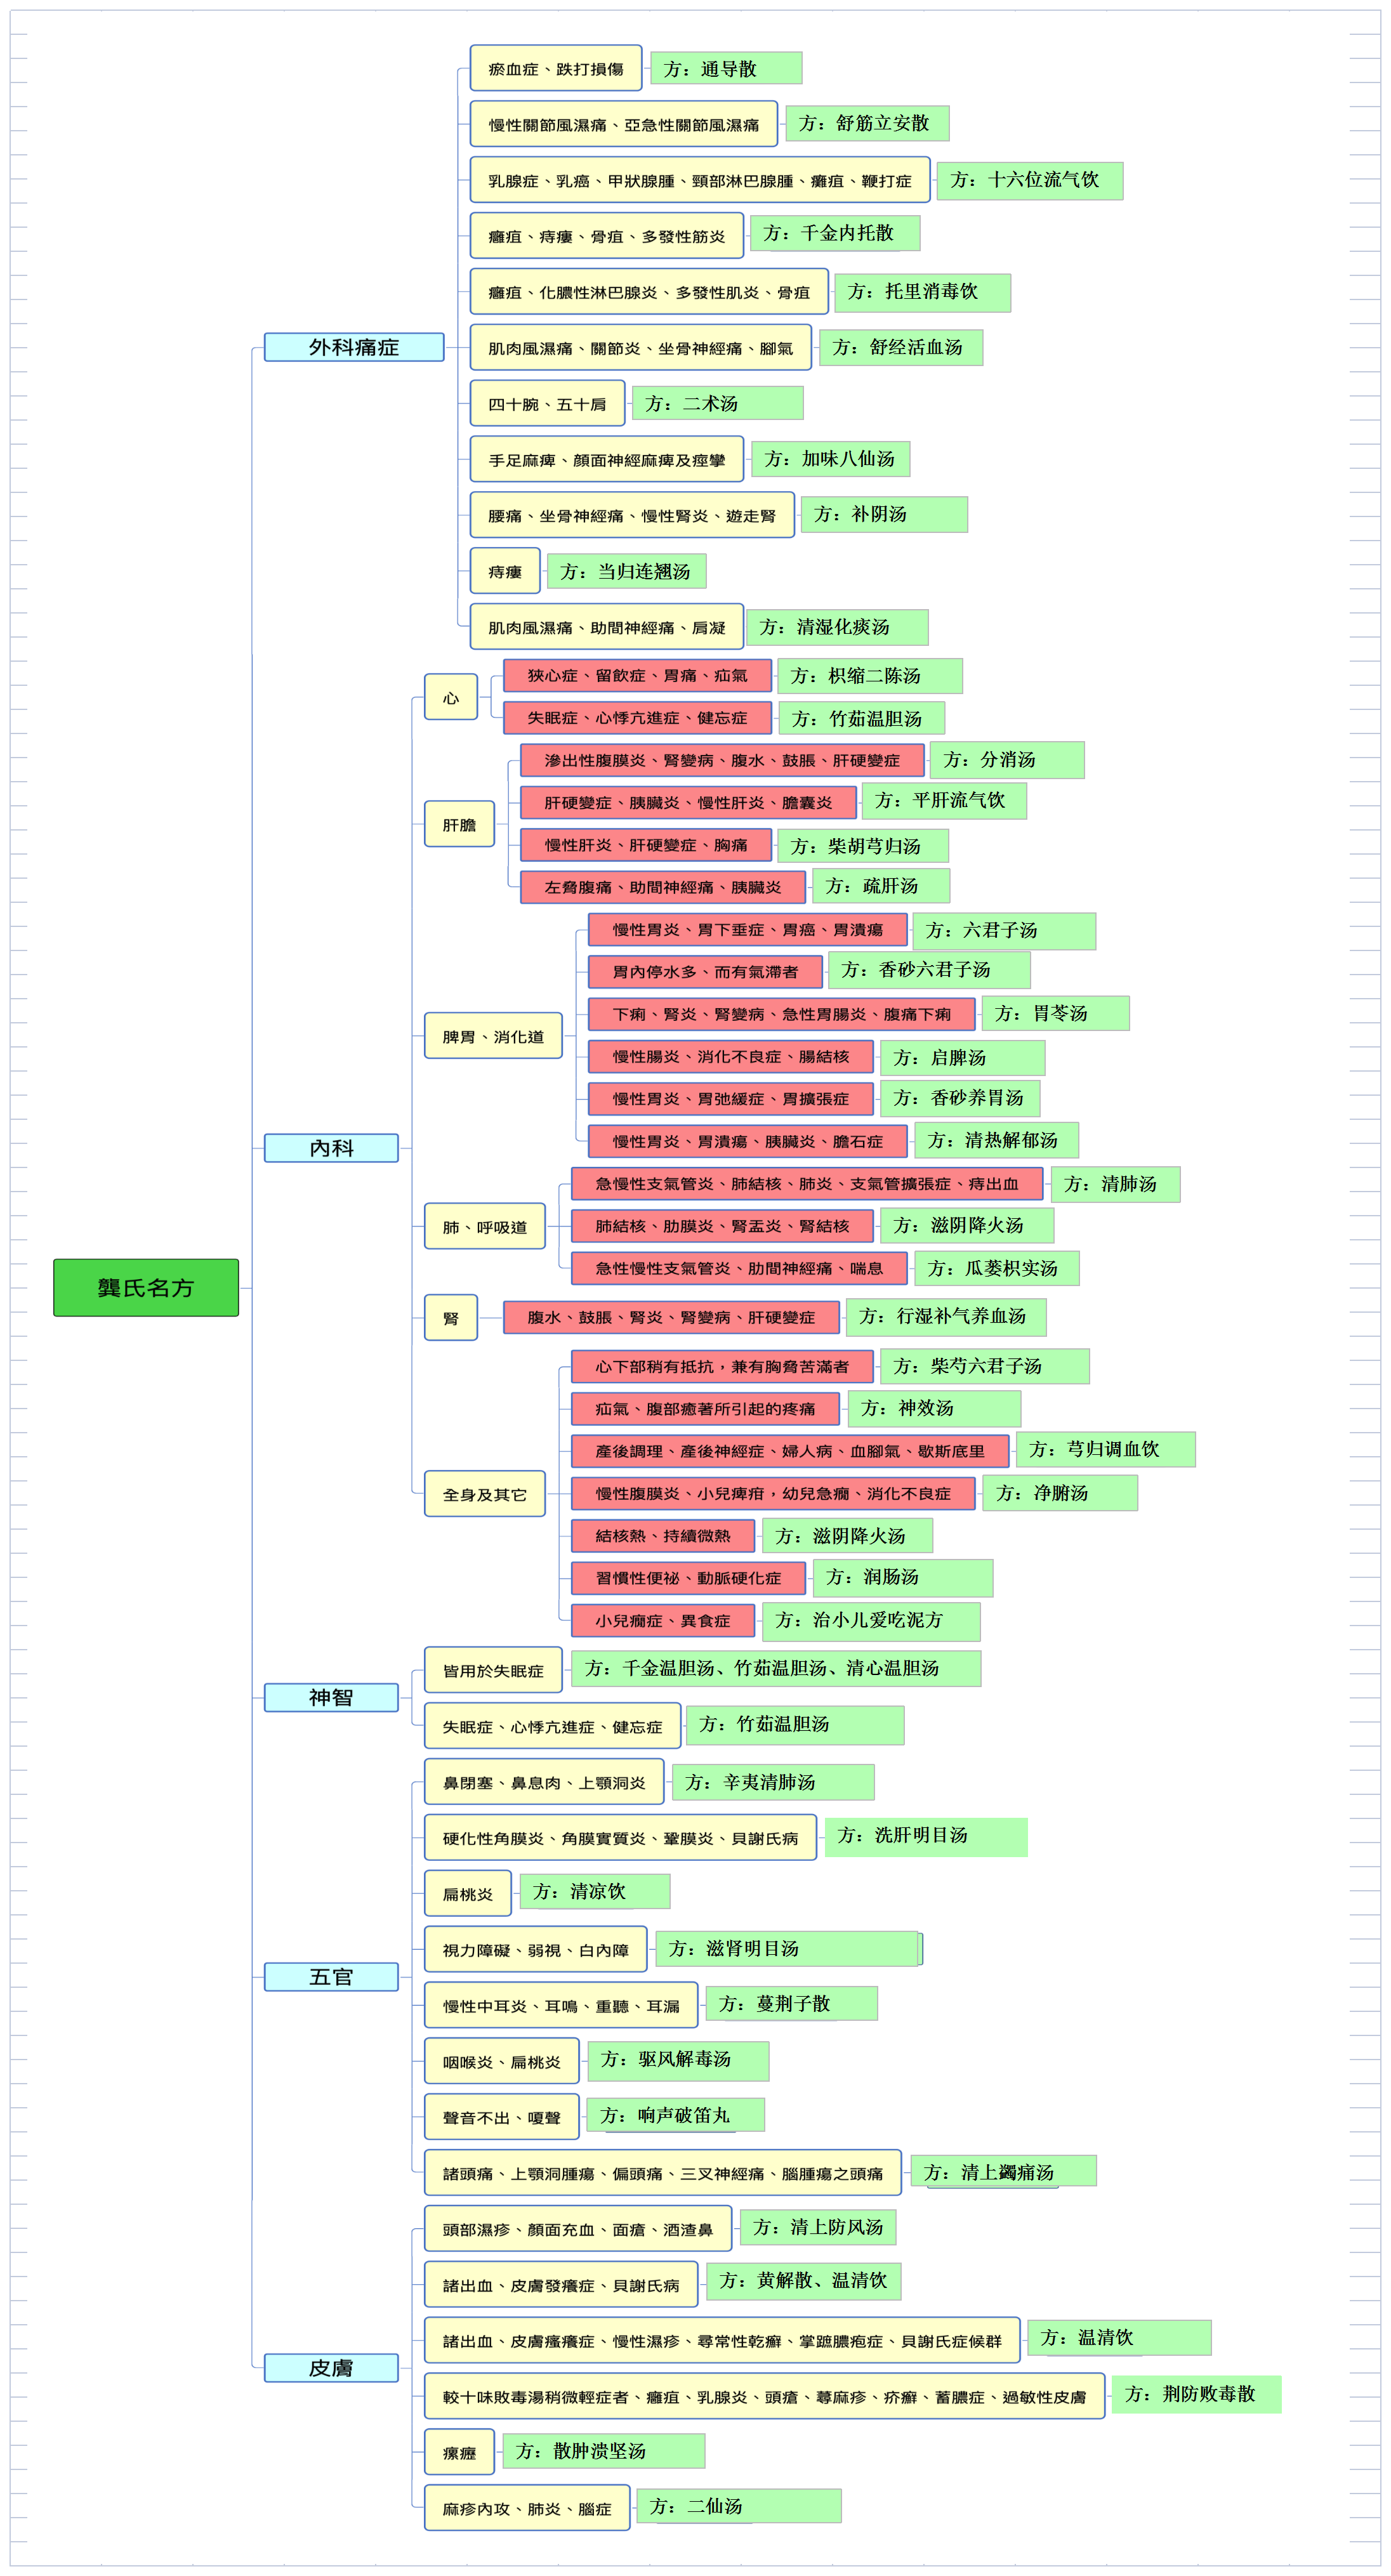Select the 方:加味八仙汤 formula node
The width and height of the screenshot is (1391, 2576).
pyautogui.click(x=831, y=459)
